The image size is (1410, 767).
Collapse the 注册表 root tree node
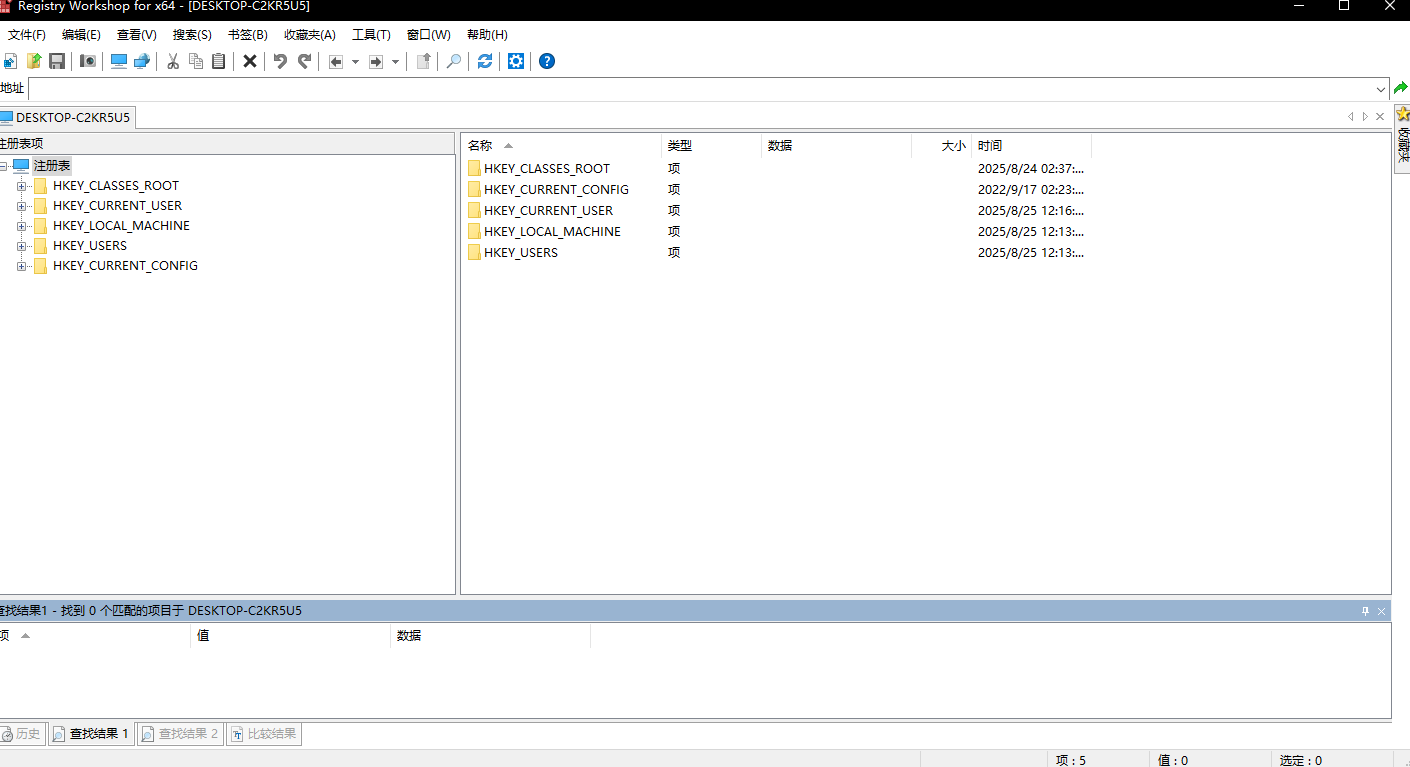(x=4, y=166)
